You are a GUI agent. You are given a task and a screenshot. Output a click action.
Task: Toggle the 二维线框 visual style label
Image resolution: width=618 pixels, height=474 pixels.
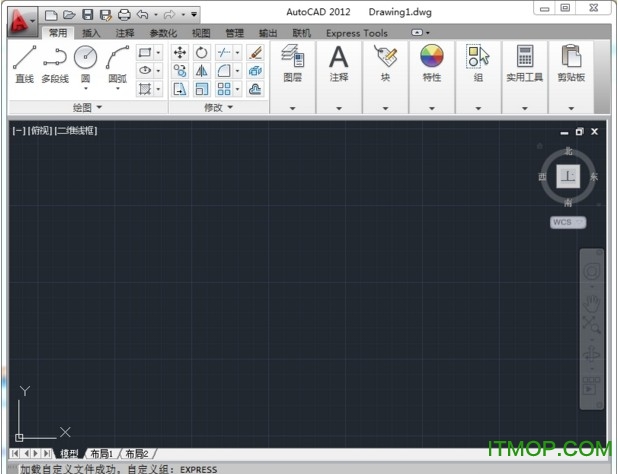tap(76, 130)
